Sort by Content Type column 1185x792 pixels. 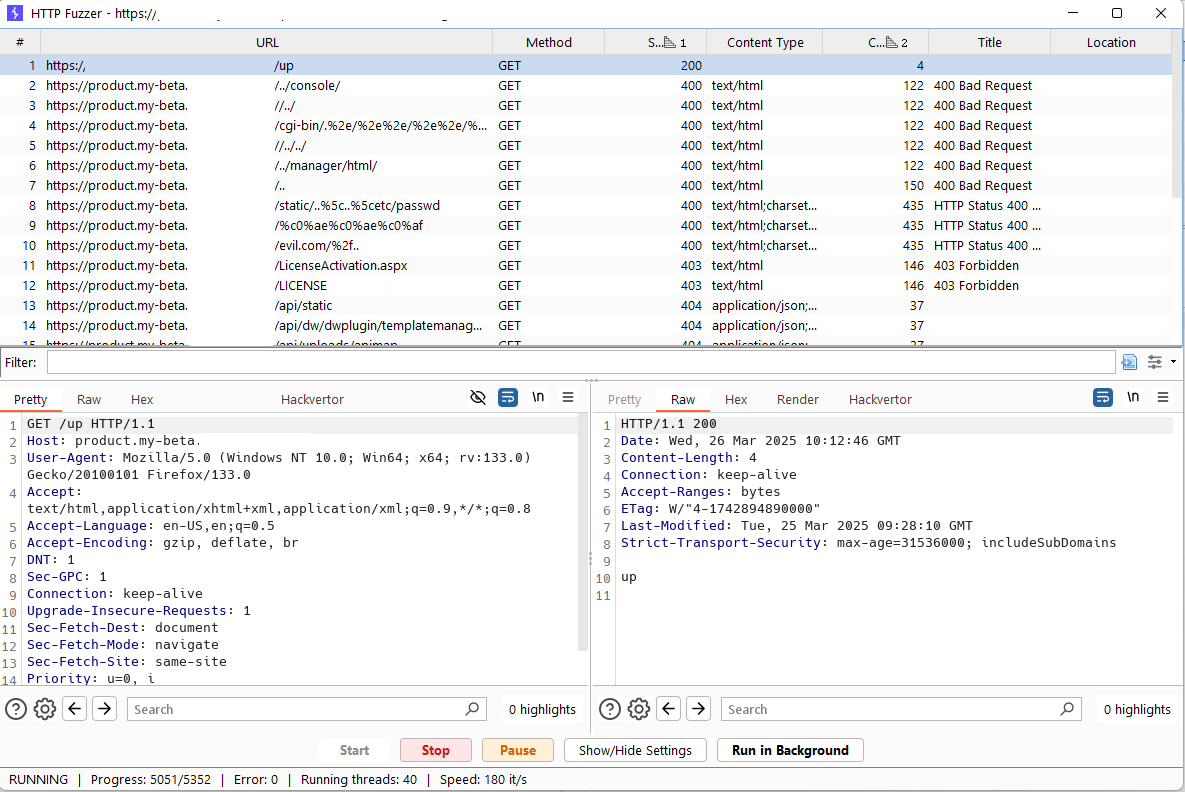[x=765, y=42]
